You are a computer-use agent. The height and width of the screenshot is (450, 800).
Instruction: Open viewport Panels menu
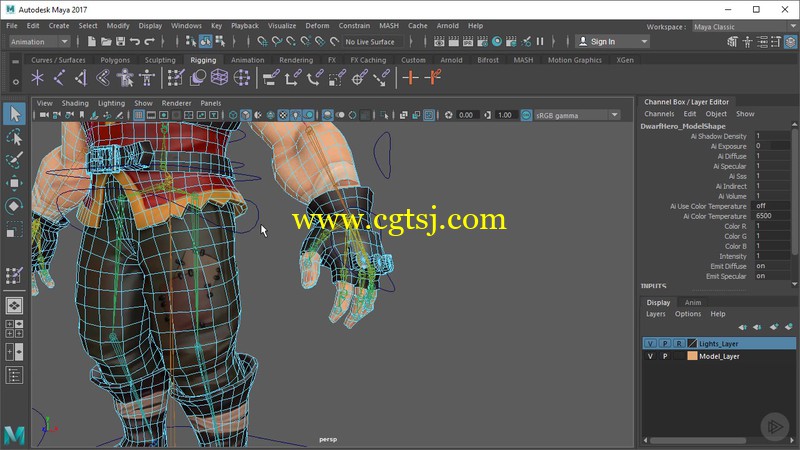click(211, 103)
